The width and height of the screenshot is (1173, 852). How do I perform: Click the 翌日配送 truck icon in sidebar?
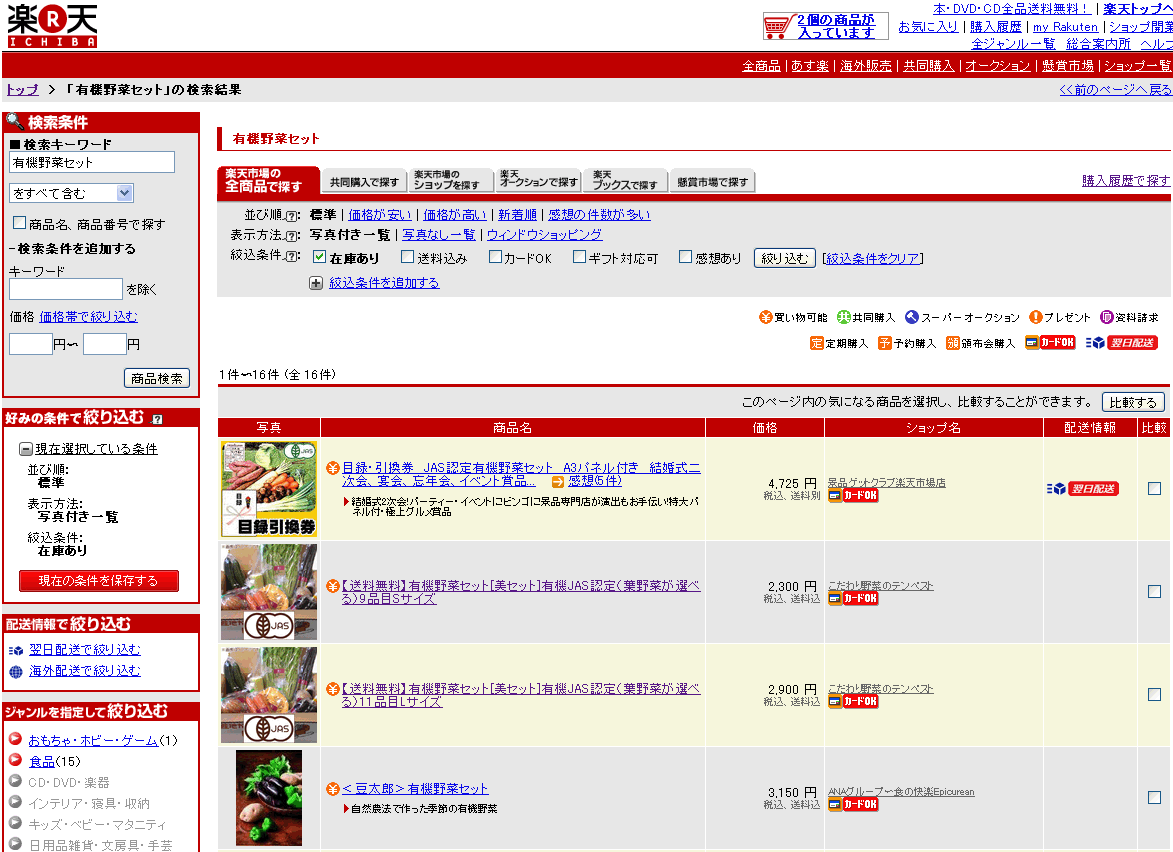click(x=16, y=650)
